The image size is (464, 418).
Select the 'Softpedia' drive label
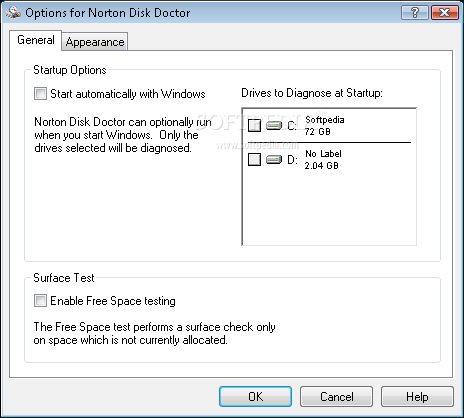click(x=325, y=120)
